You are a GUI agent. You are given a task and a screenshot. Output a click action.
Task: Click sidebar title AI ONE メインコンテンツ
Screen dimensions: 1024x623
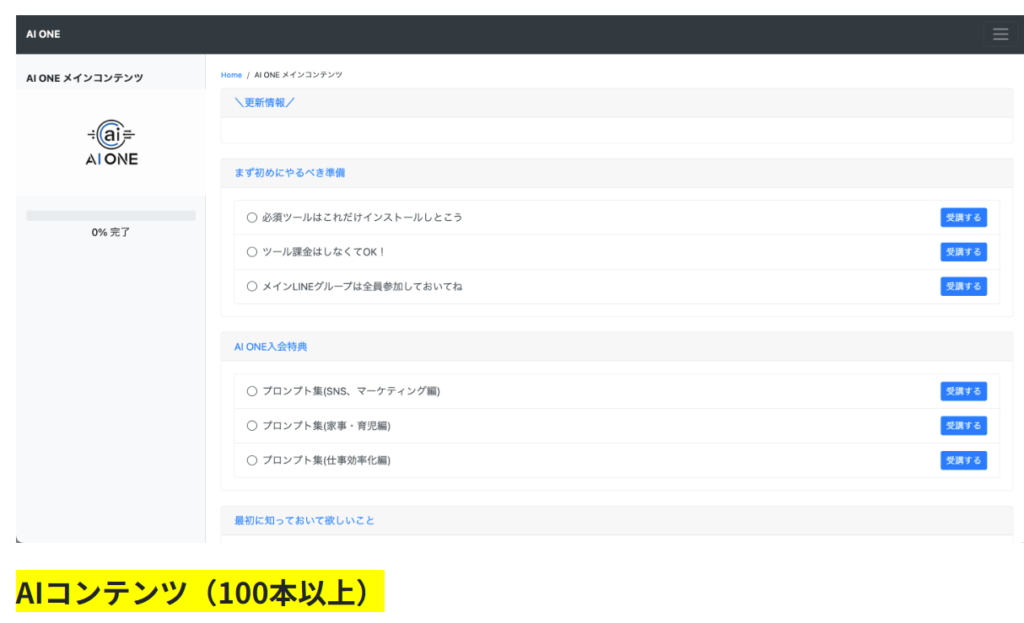(85, 78)
